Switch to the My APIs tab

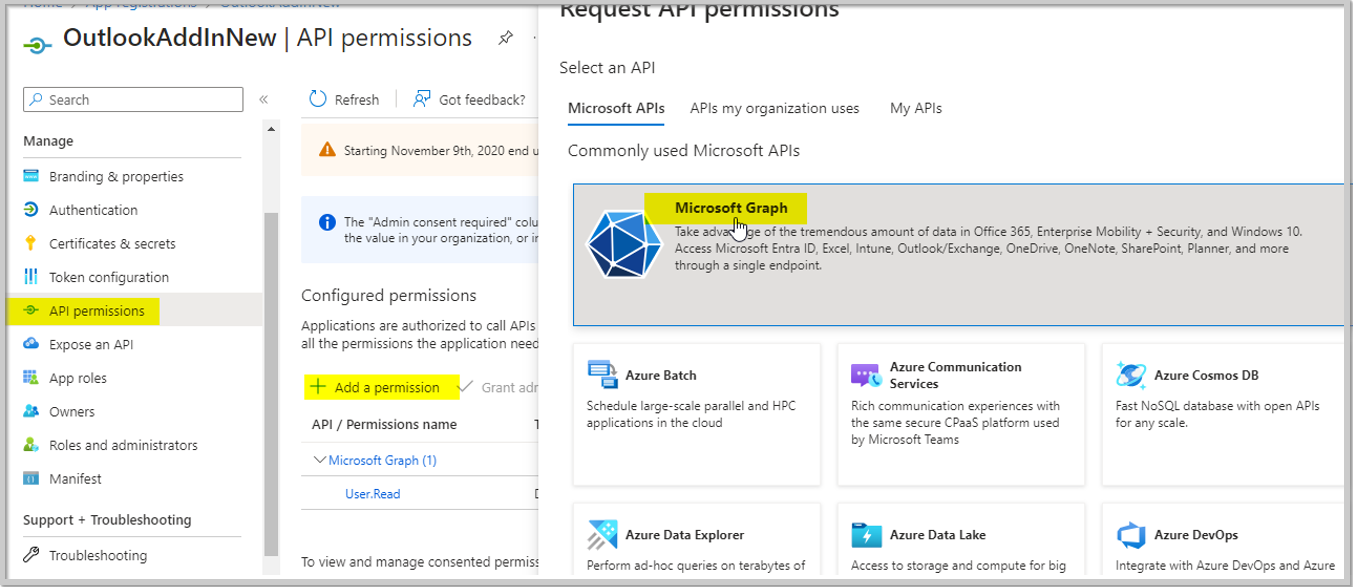pos(916,108)
